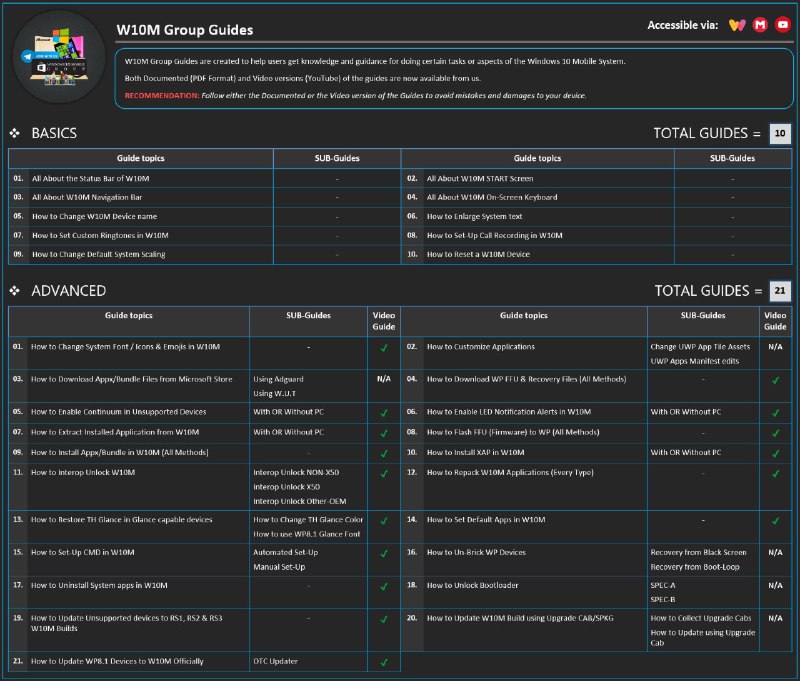The width and height of the screenshot is (800, 681).
Task: Click the green checkmark for Change System Font guide
Action: (384, 348)
